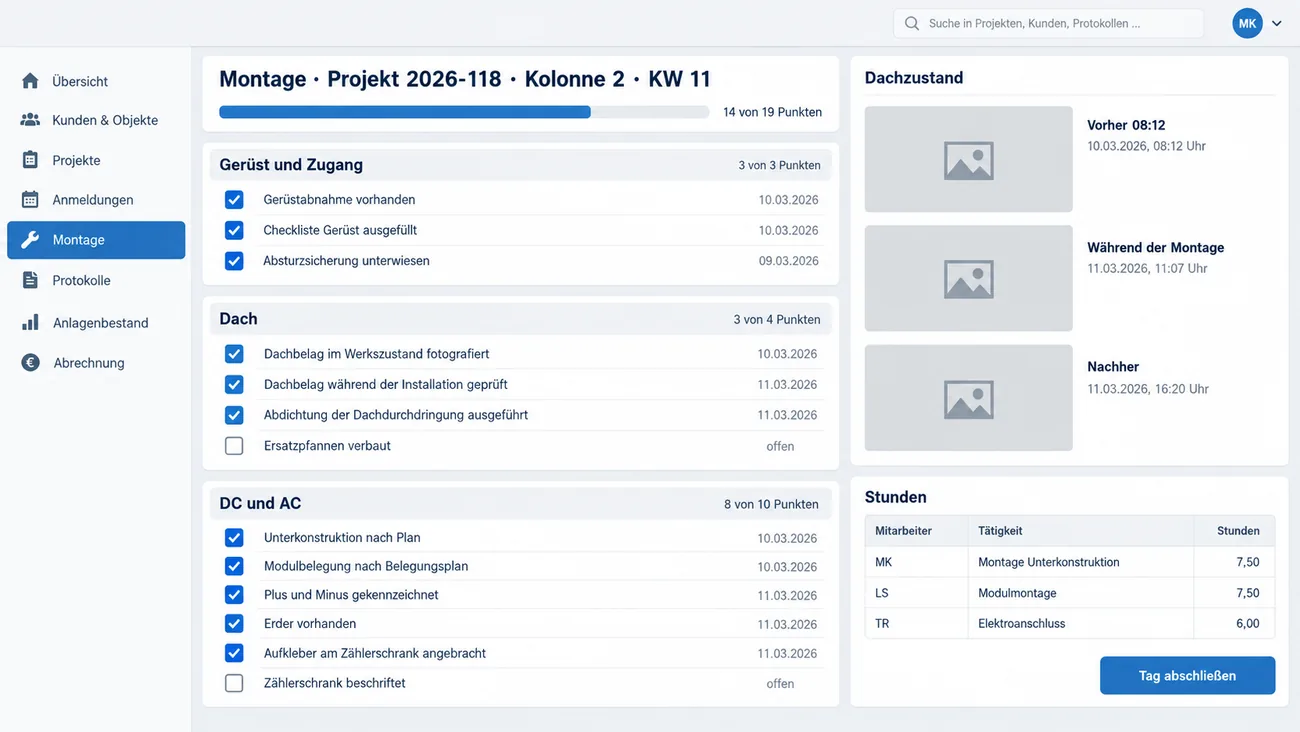
Task: Uncheck Gerüstabnahme vorhanden
Action: tap(234, 200)
